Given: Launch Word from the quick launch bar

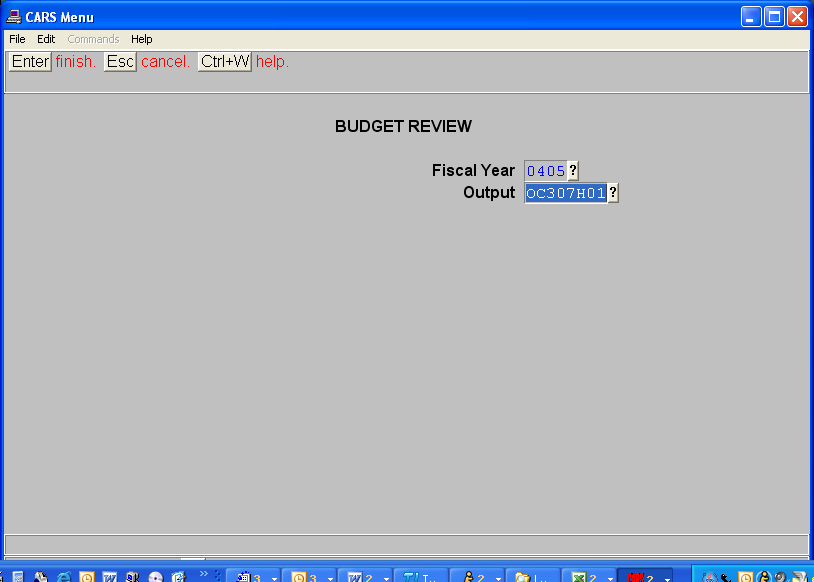Looking at the screenshot, I should point(110,577).
